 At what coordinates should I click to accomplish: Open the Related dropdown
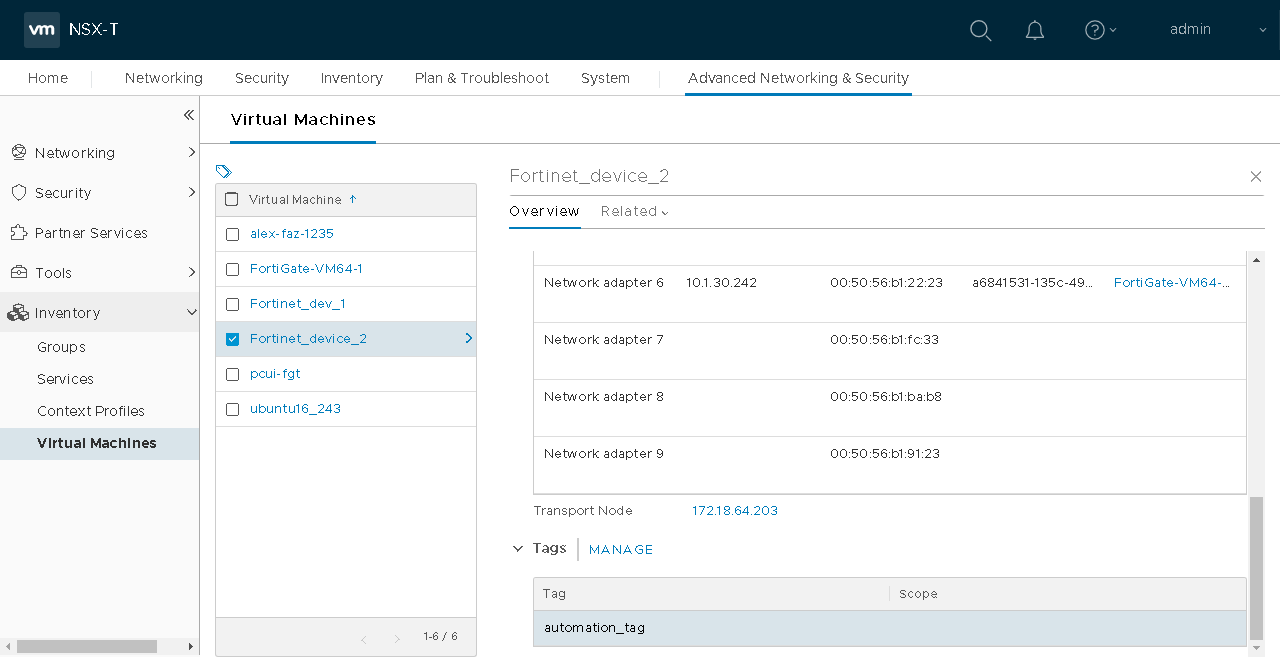coord(634,211)
